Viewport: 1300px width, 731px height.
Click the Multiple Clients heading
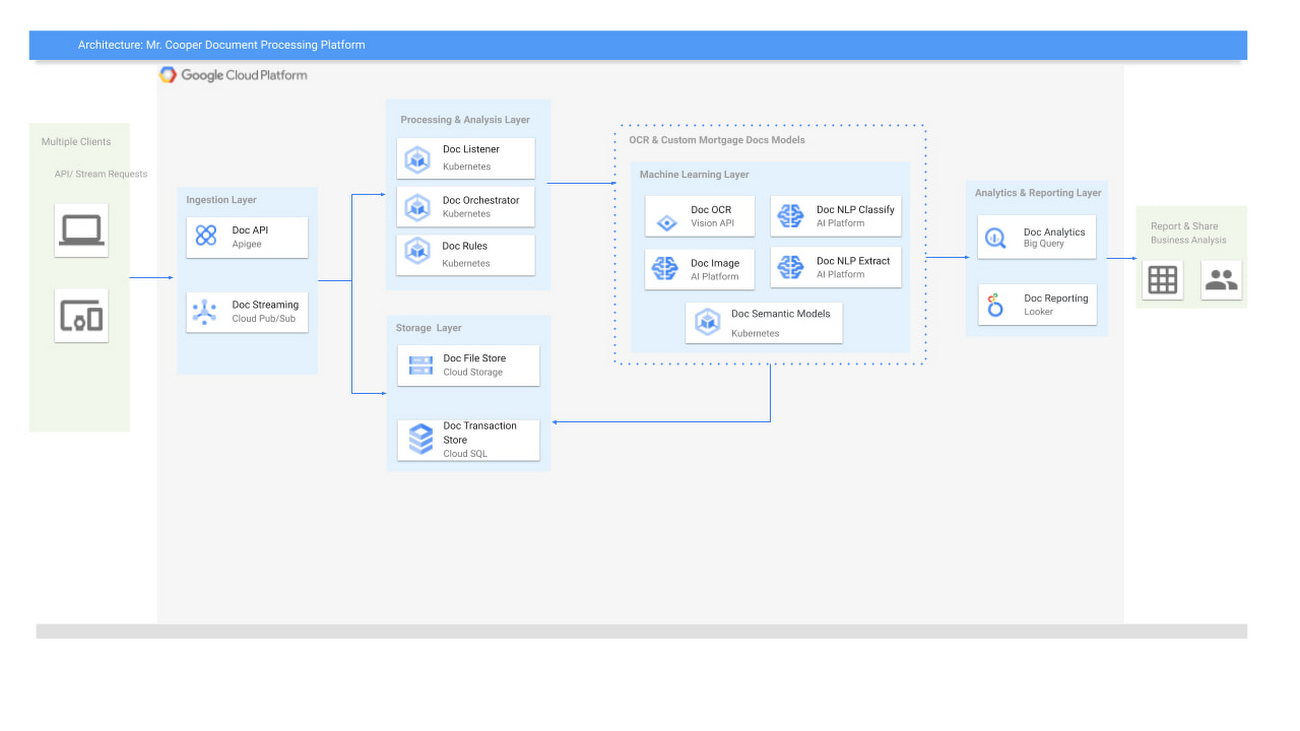(x=76, y=142)
